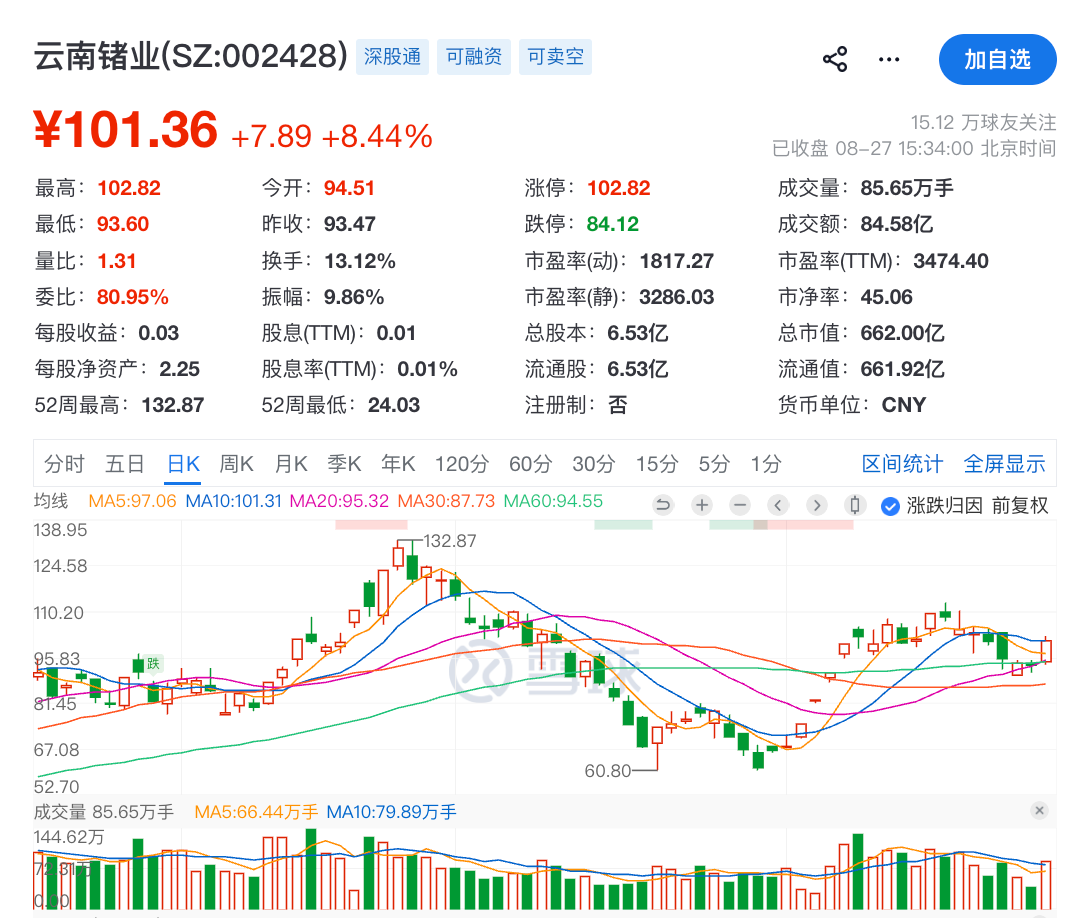Close the volume panel with the X icon

pyautogui.click(x=1039, y=811)
